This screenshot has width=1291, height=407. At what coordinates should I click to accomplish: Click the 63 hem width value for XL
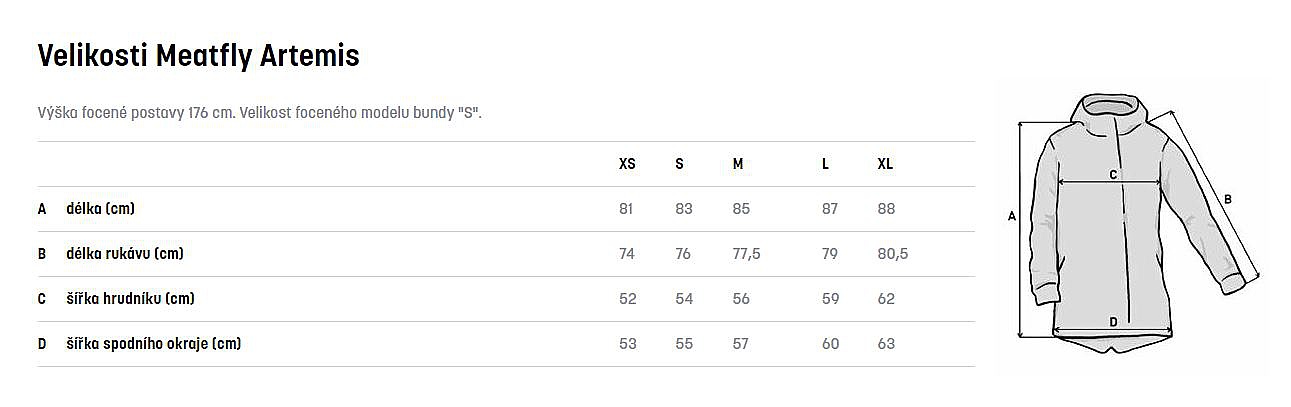(x=885, y=344)
